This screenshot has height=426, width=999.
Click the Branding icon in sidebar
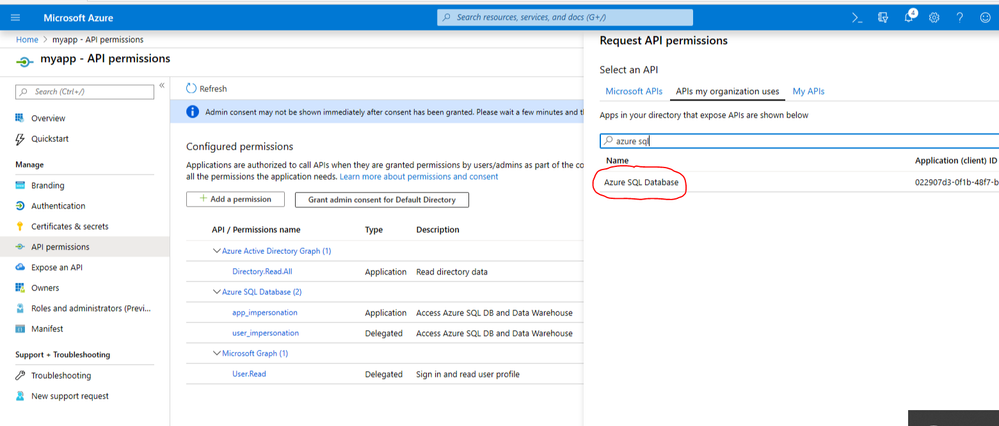click(20, 185)
